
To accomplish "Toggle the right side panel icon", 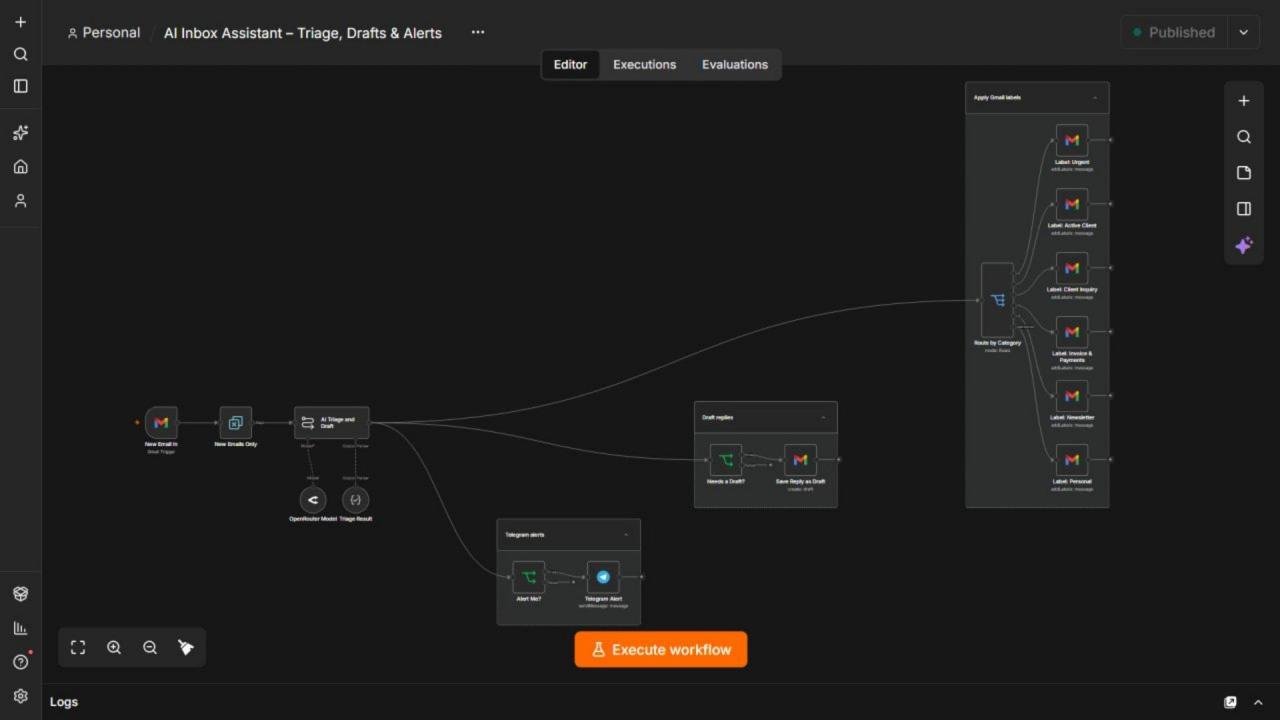I will (1244, 209).
